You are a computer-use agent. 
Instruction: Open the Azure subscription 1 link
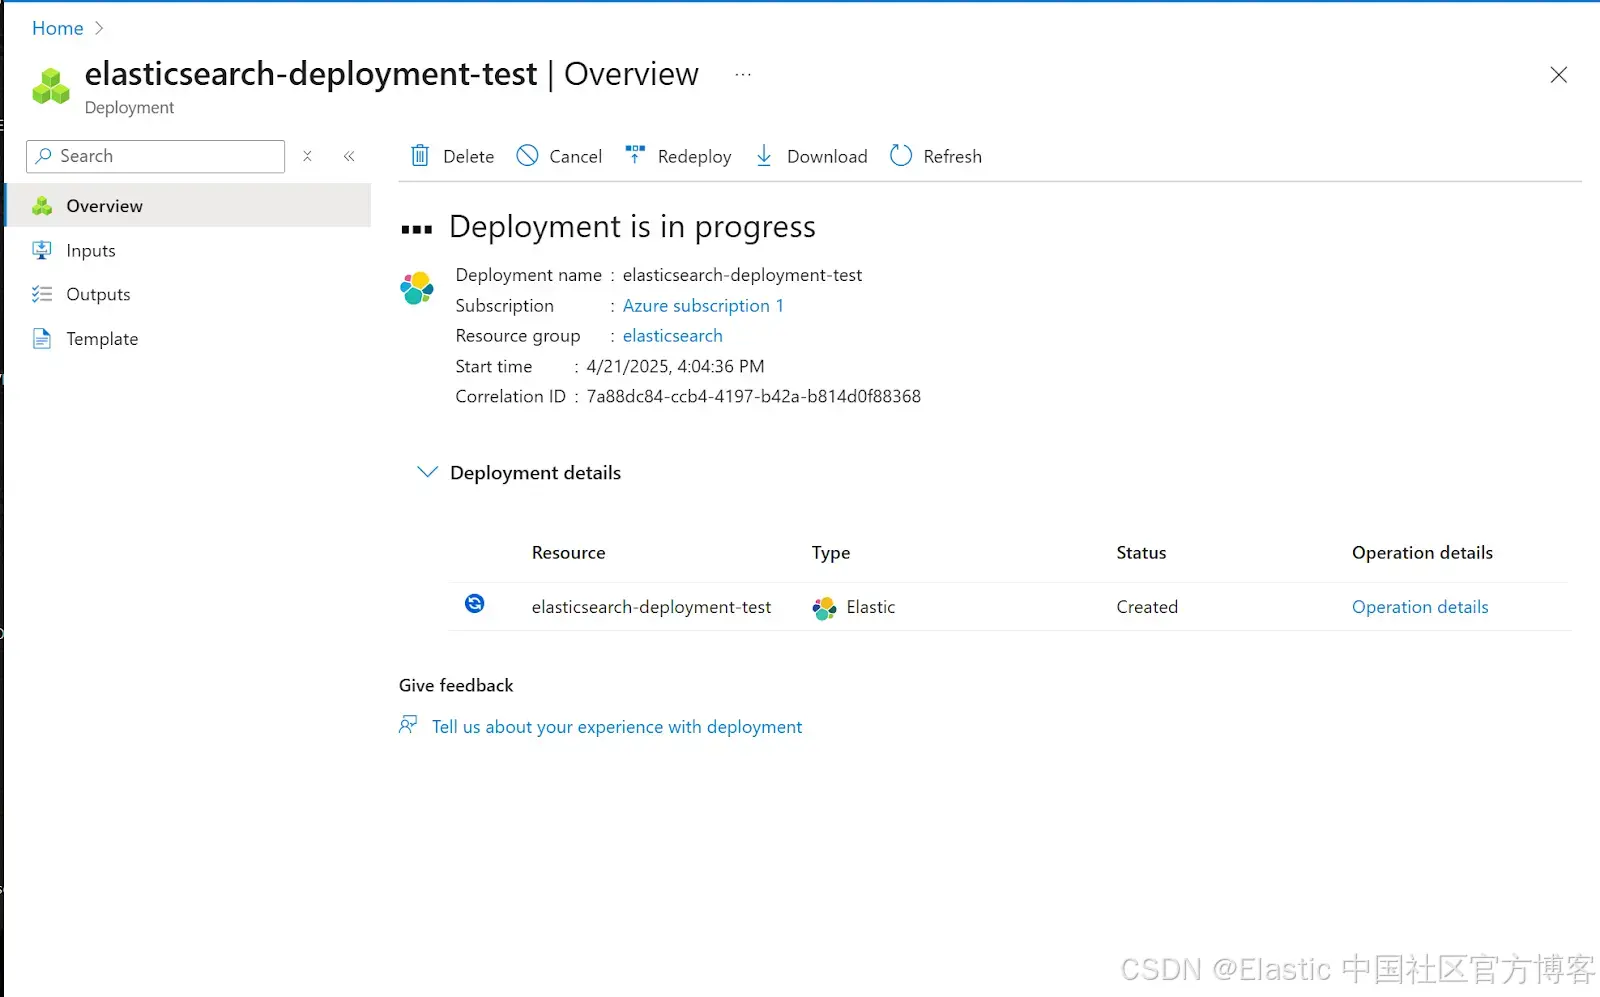point(703,305)
